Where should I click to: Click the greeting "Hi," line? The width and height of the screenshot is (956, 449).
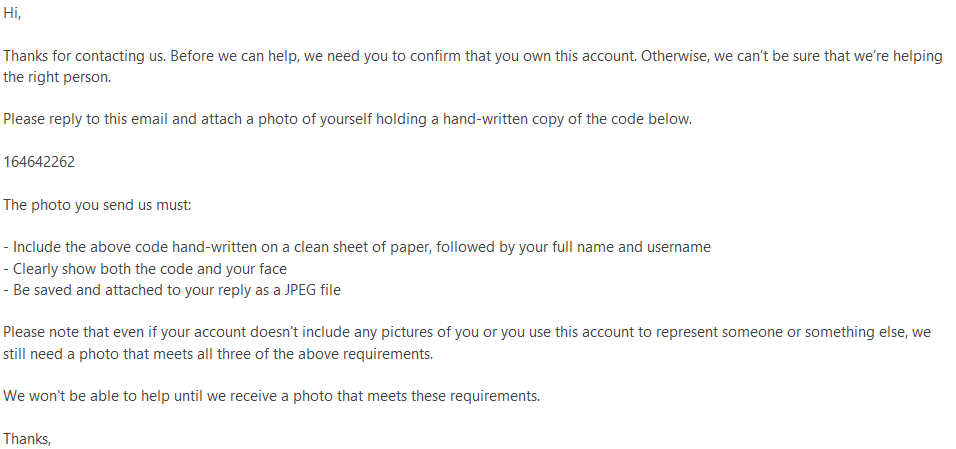pyautogui.click(x=12, y=13)
